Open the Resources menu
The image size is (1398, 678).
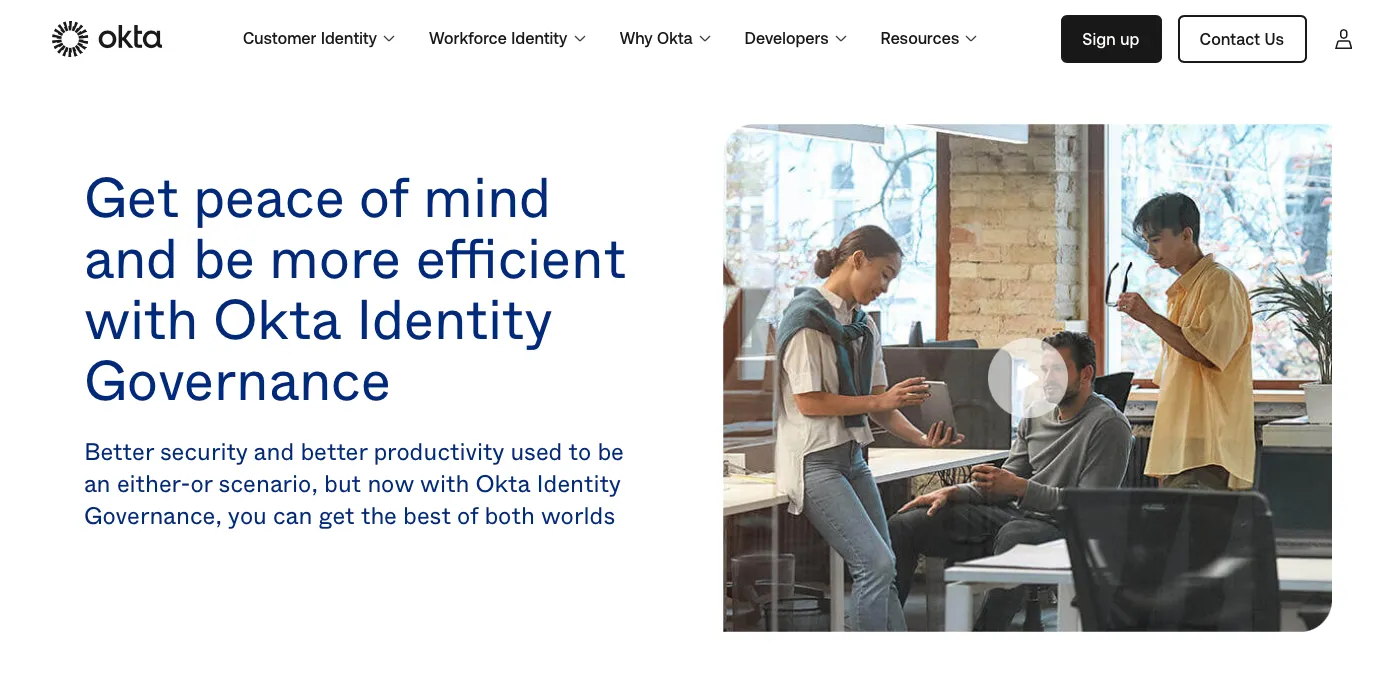(x=928, y=39)
